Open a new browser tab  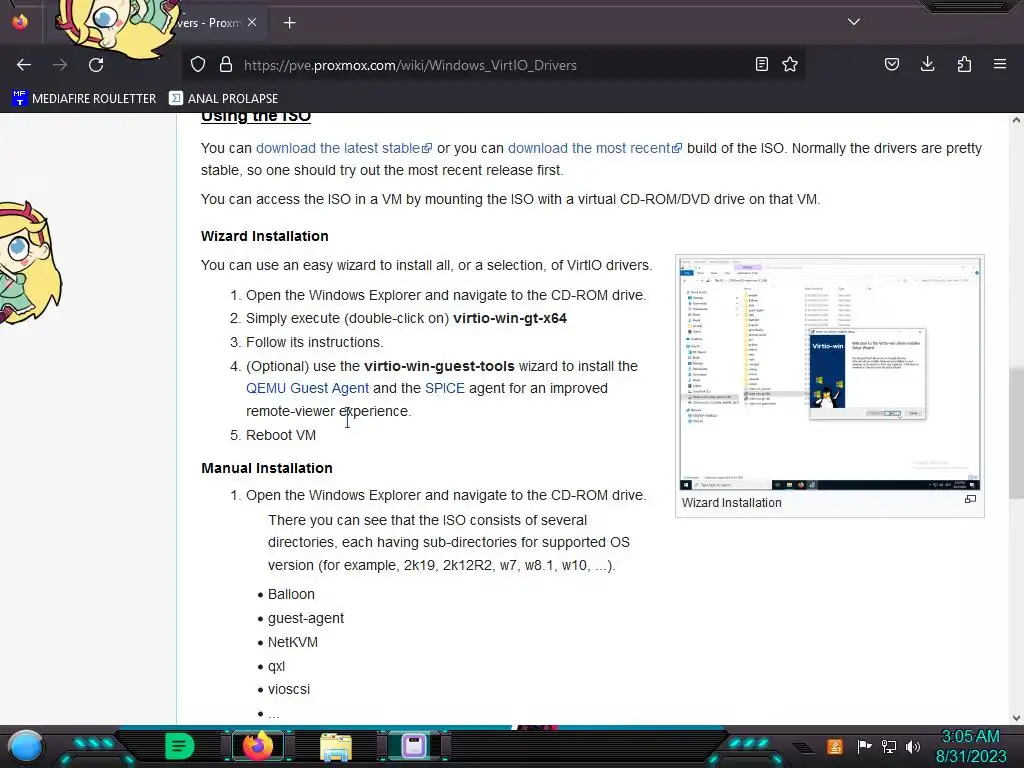[x=290, y=23]
